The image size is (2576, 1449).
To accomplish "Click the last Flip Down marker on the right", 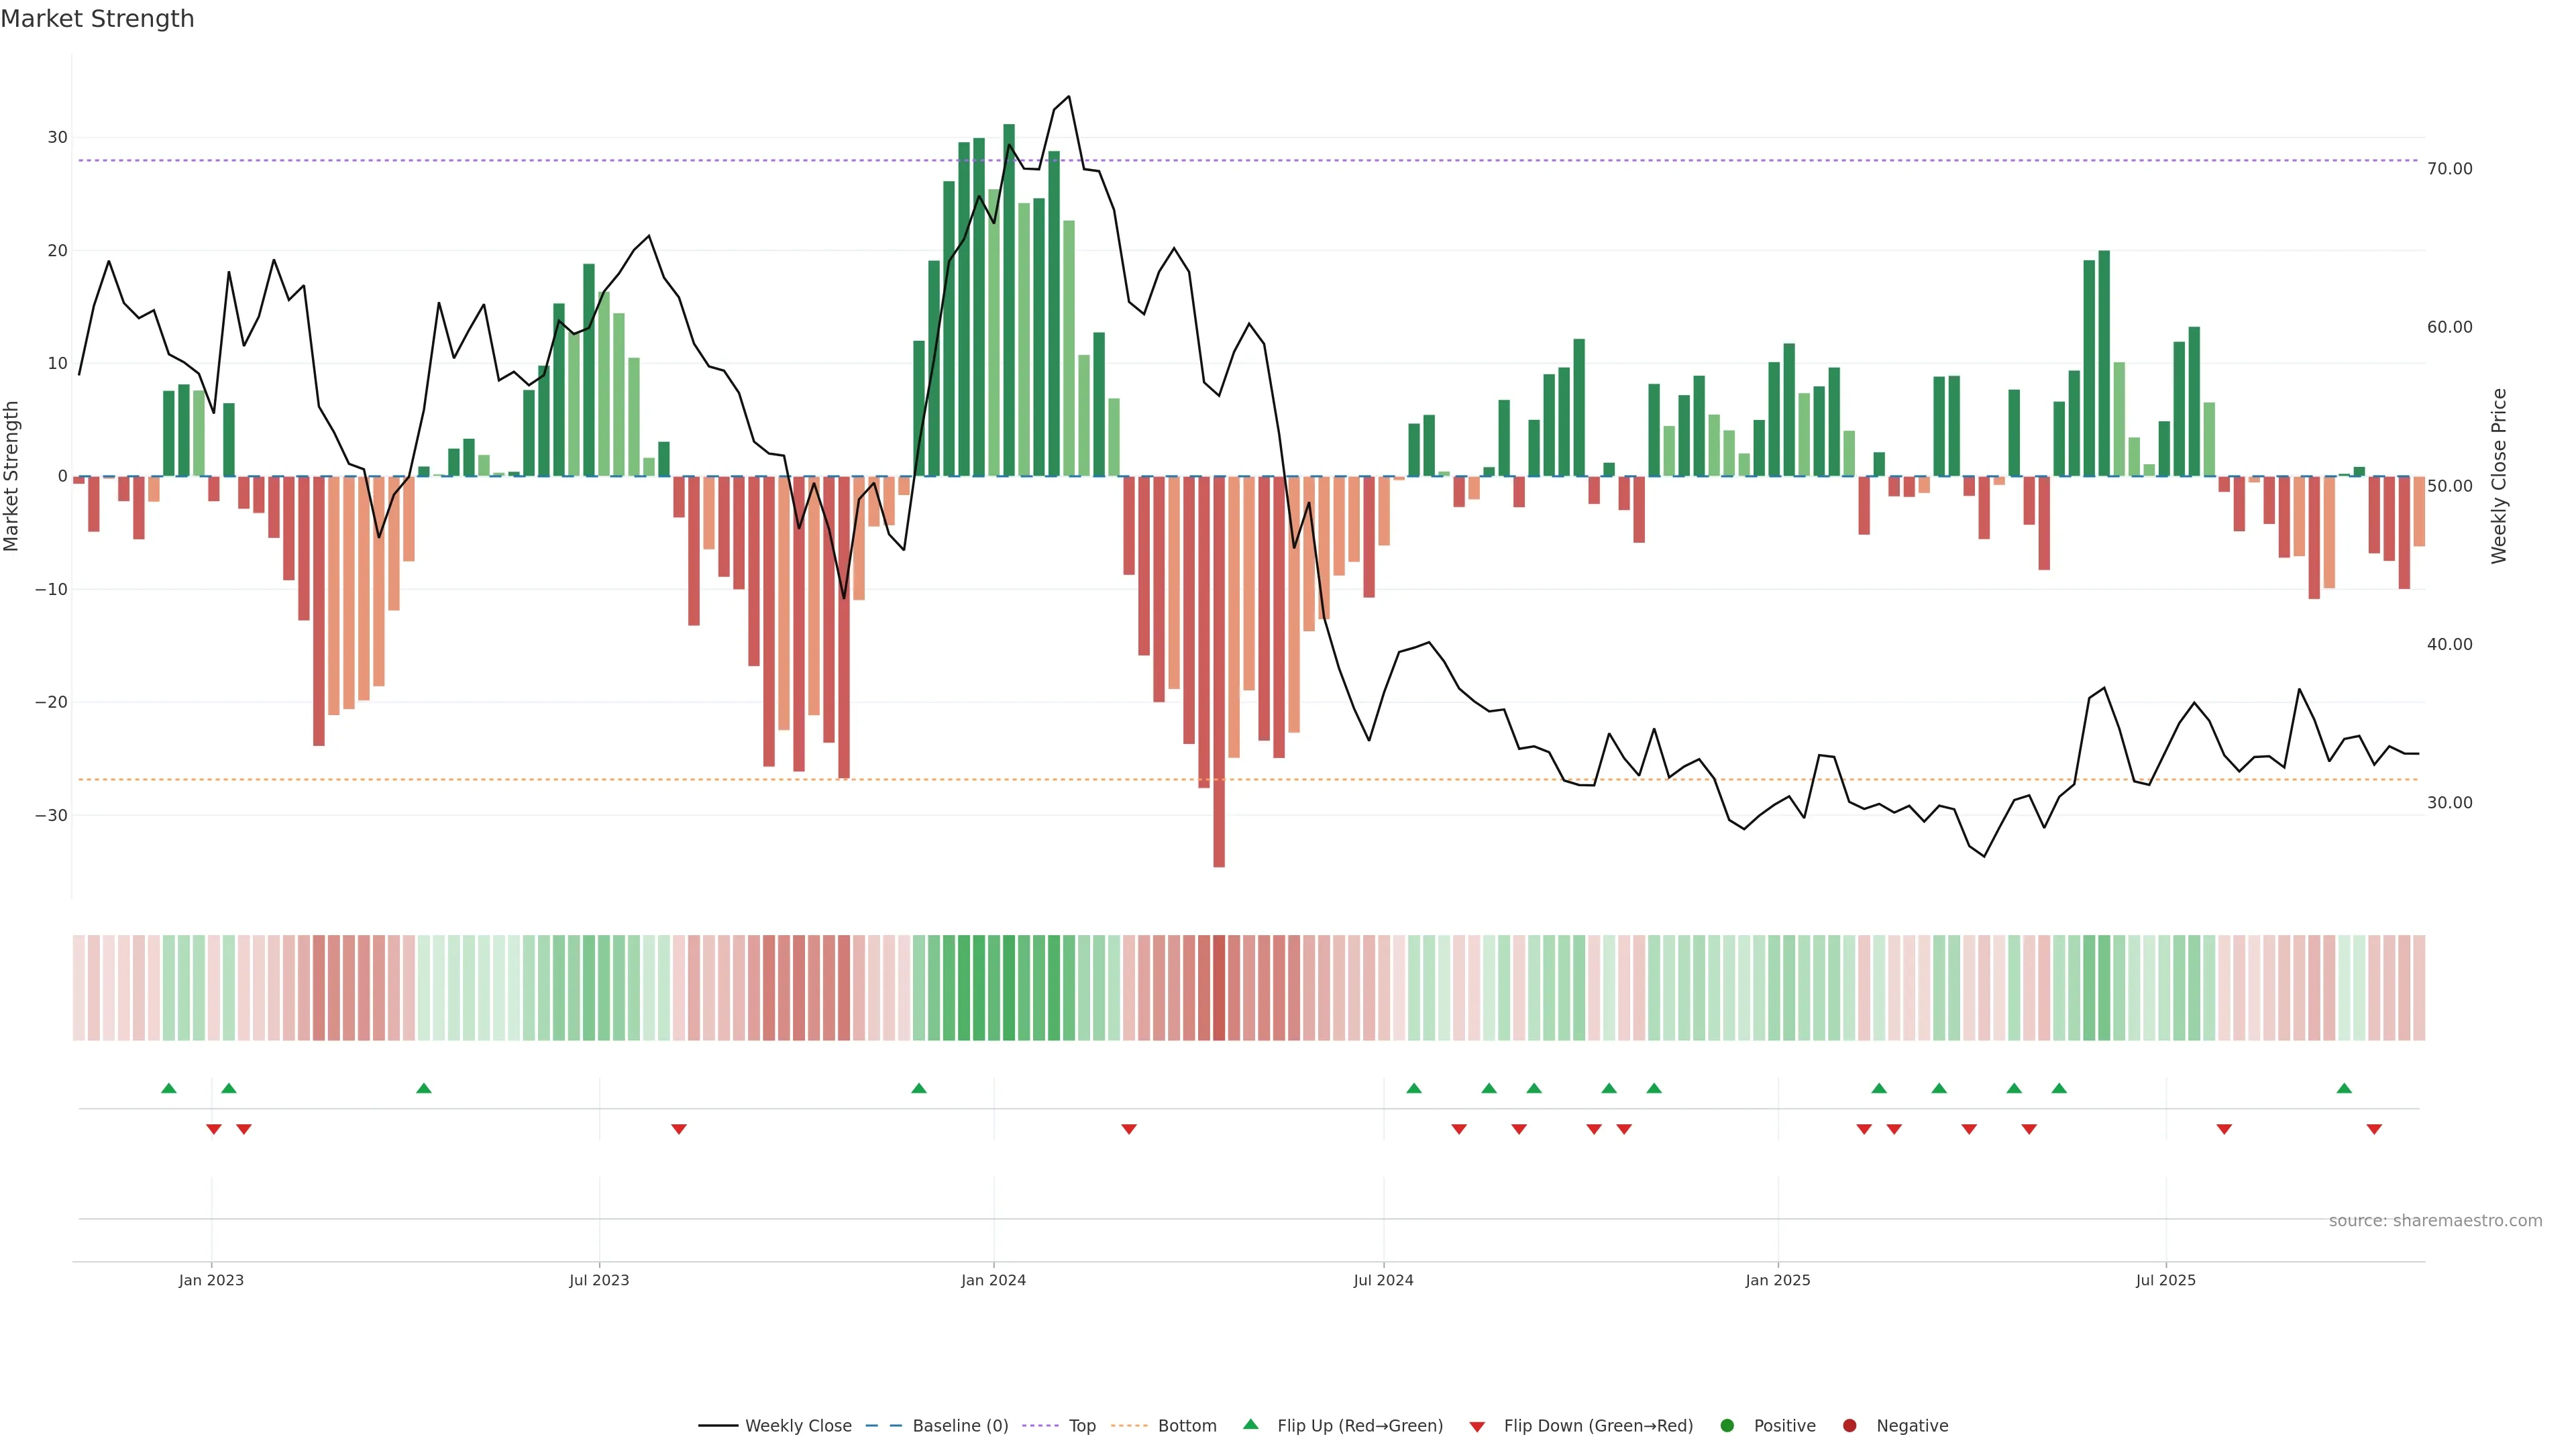I will pyautogui.click(x=2374, y=1129).
